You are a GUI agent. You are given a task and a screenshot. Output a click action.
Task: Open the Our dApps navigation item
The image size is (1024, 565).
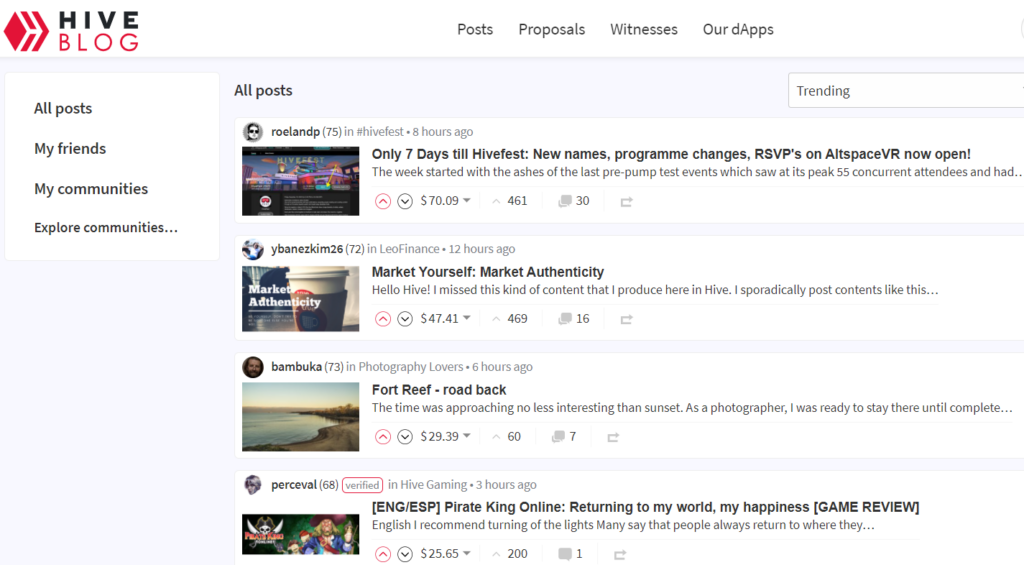click(x=738, y=29)
